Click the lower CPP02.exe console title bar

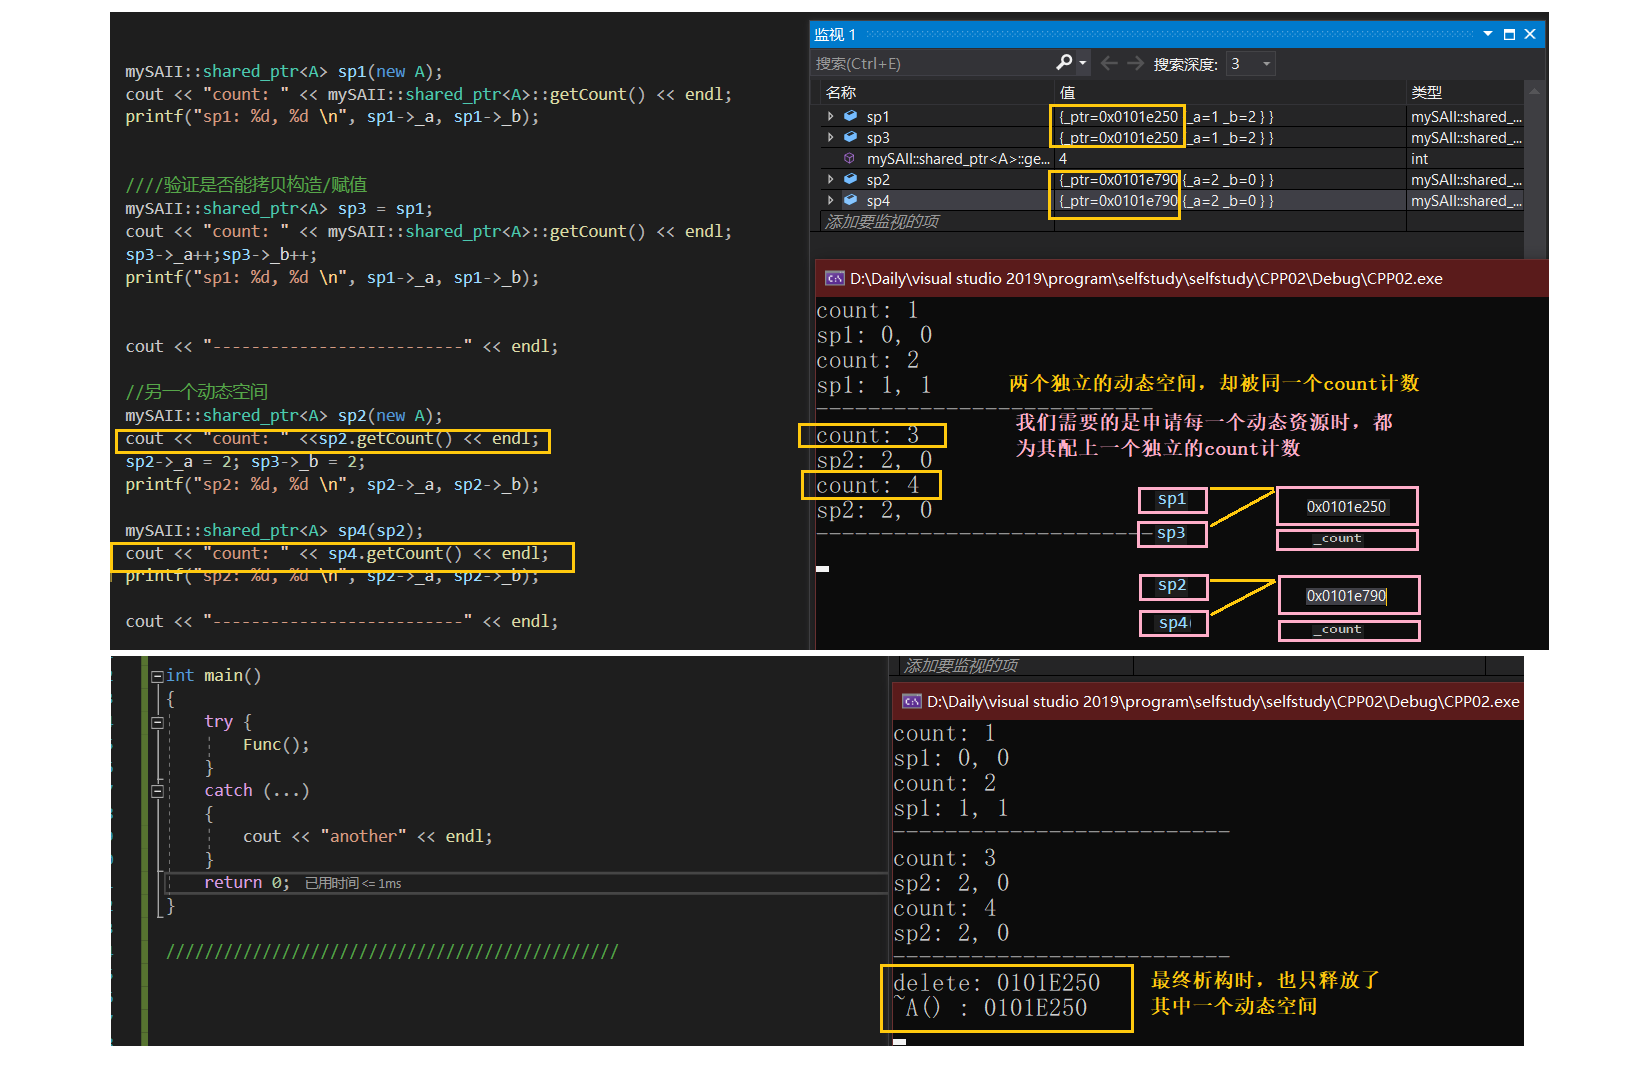(1207, 701)
